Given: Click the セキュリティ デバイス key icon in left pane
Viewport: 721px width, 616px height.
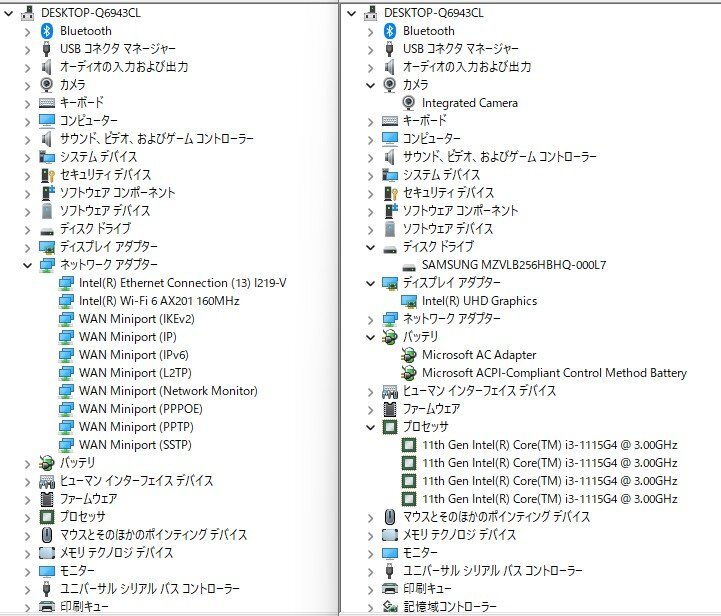Looking at the screenshot, I should (47, 175).
